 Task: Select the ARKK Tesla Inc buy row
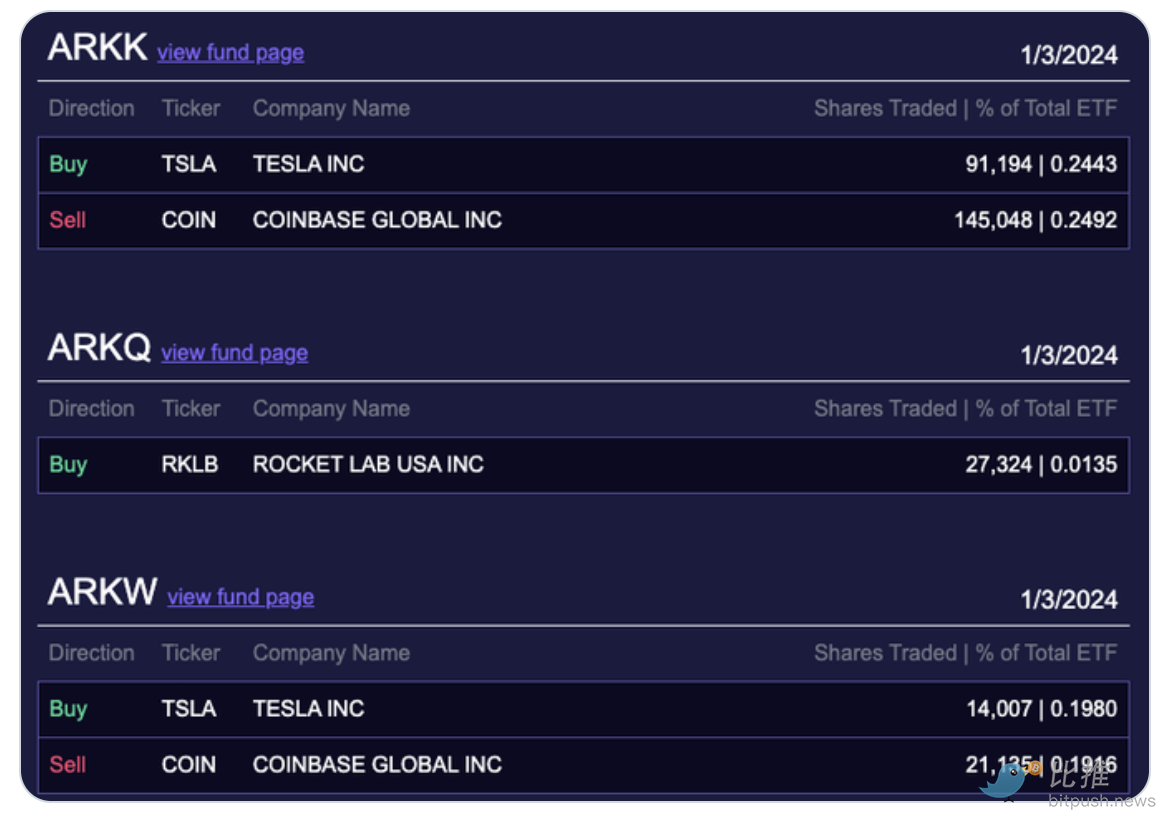pyautogui.click(x=583, y=164)
